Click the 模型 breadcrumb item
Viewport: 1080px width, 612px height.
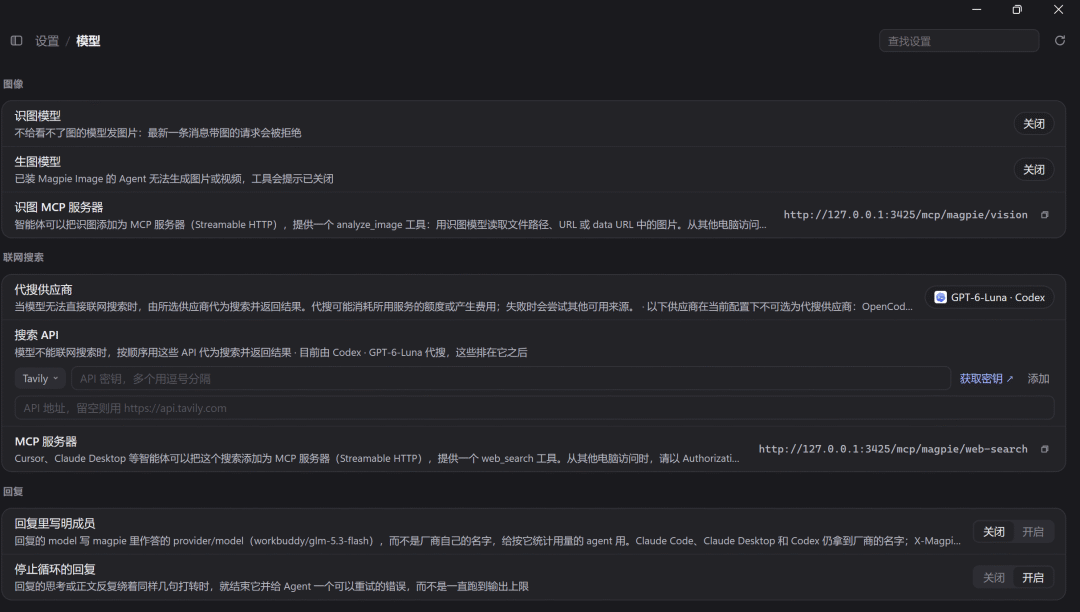click(x=88, y=41)
